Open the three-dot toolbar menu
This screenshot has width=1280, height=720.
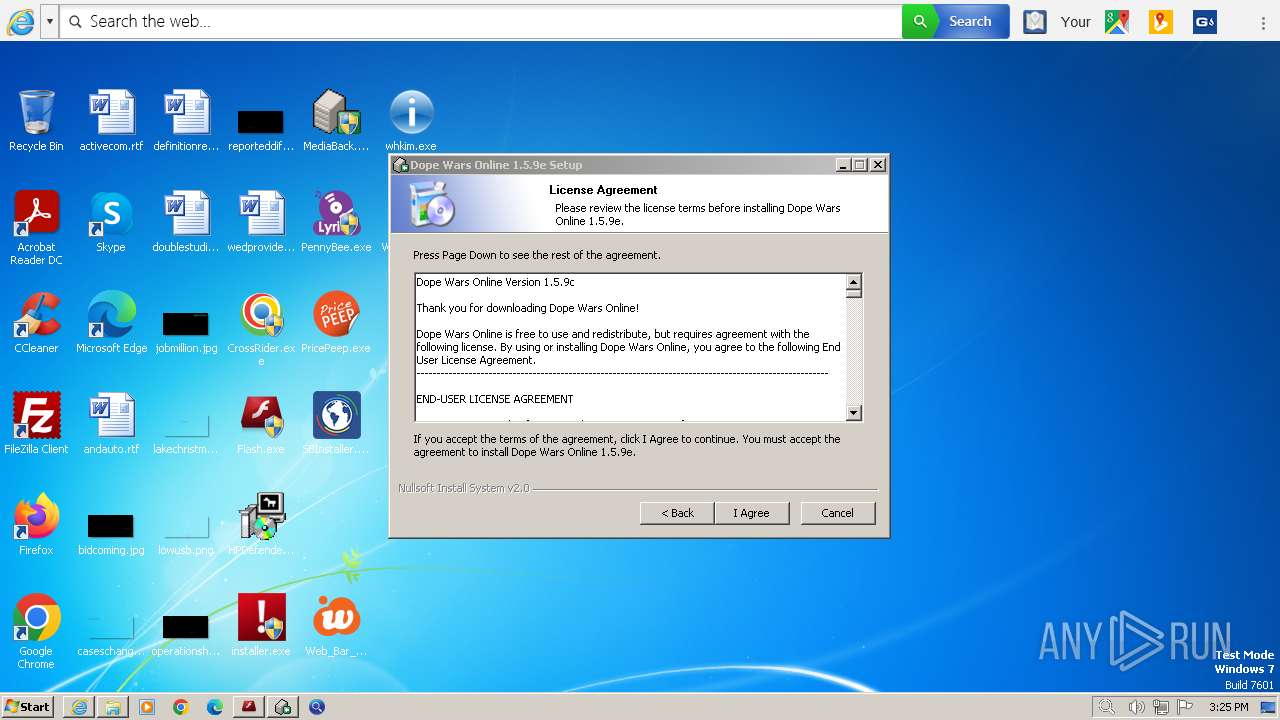[1264, 21]
